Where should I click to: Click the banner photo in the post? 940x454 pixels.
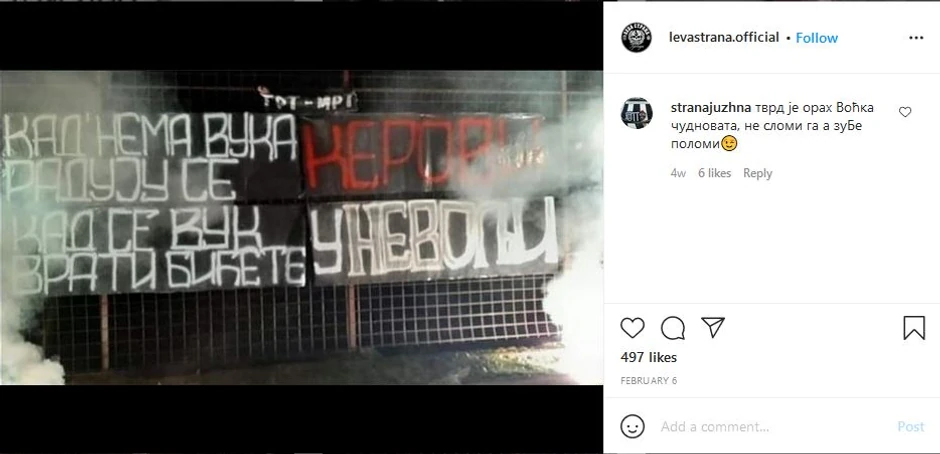(x=302, y=227)
